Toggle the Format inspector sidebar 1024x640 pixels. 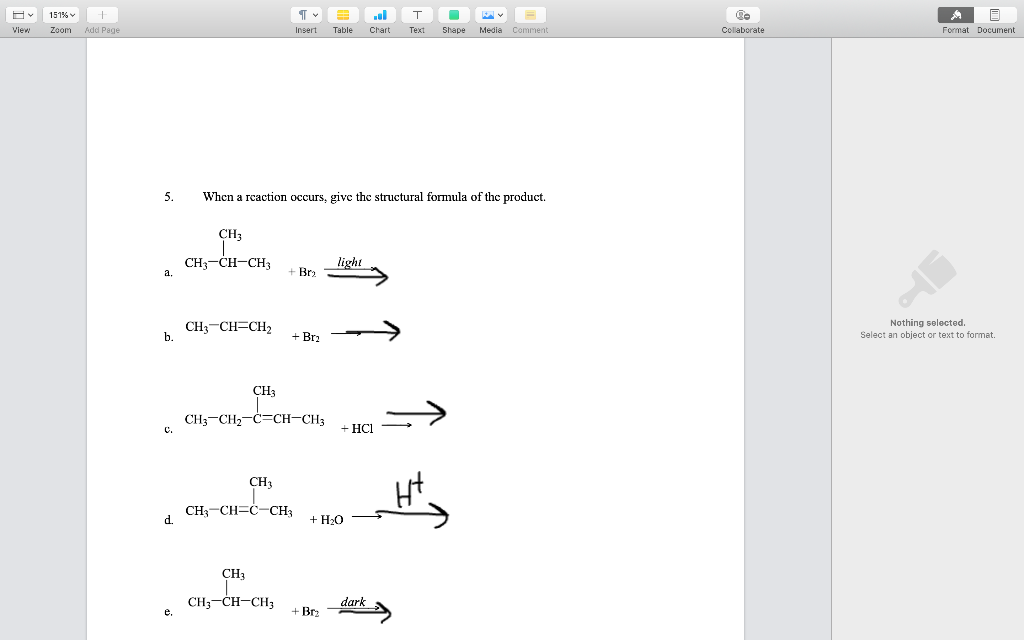955,14
